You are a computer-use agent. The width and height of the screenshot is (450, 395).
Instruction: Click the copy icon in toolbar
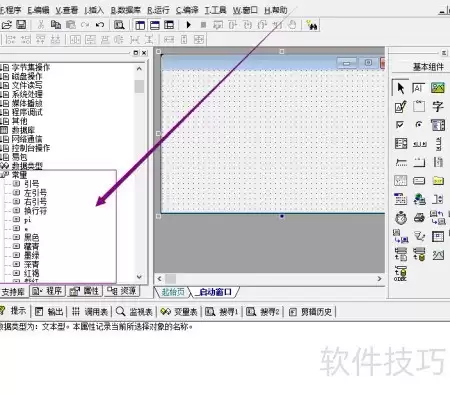click(x=55, y=25)
